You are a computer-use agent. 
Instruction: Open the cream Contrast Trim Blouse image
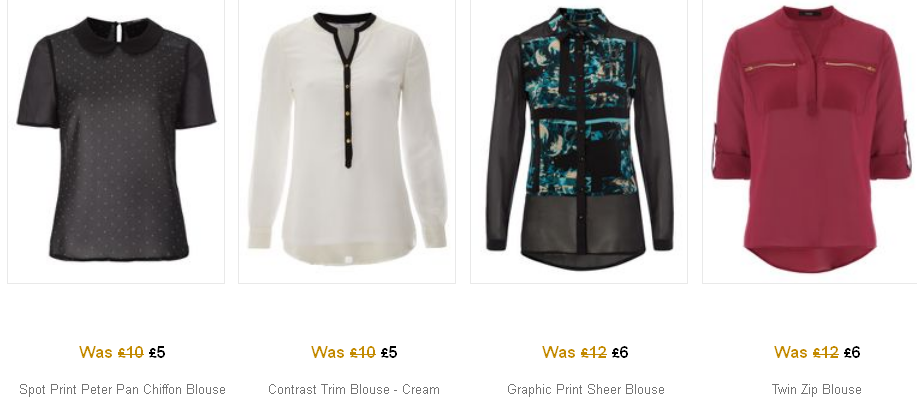[347, 141]
